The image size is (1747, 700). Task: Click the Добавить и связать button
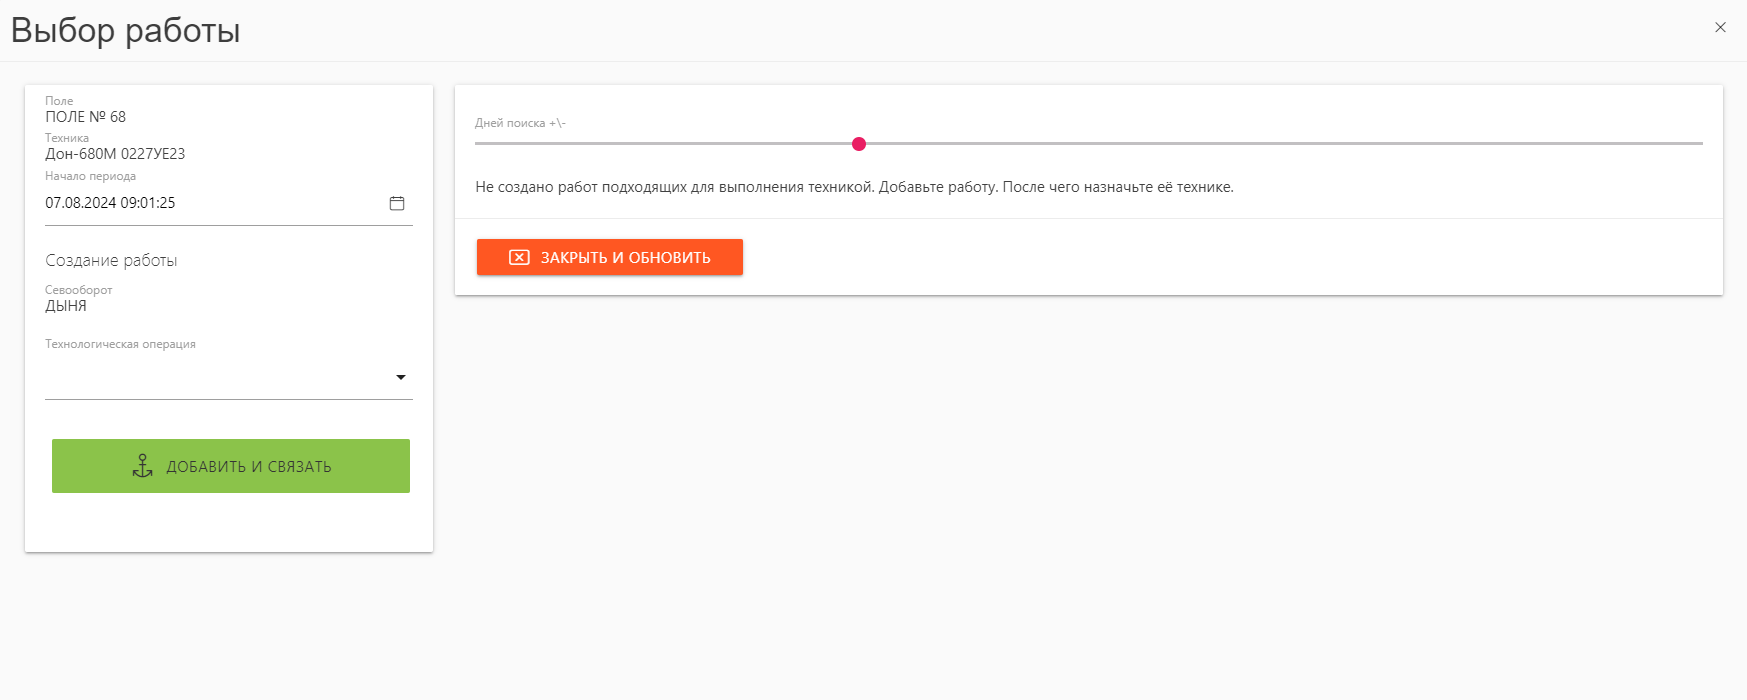pyautogui.click(x=231, y=466)
